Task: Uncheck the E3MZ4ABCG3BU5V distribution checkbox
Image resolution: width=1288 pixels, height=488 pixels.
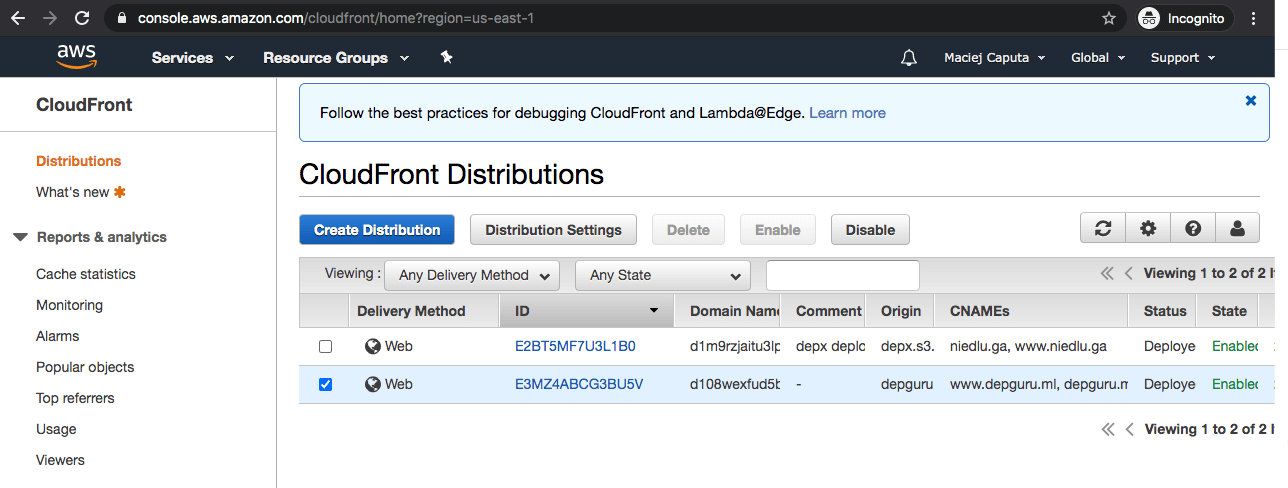Action: coord(325,384)
